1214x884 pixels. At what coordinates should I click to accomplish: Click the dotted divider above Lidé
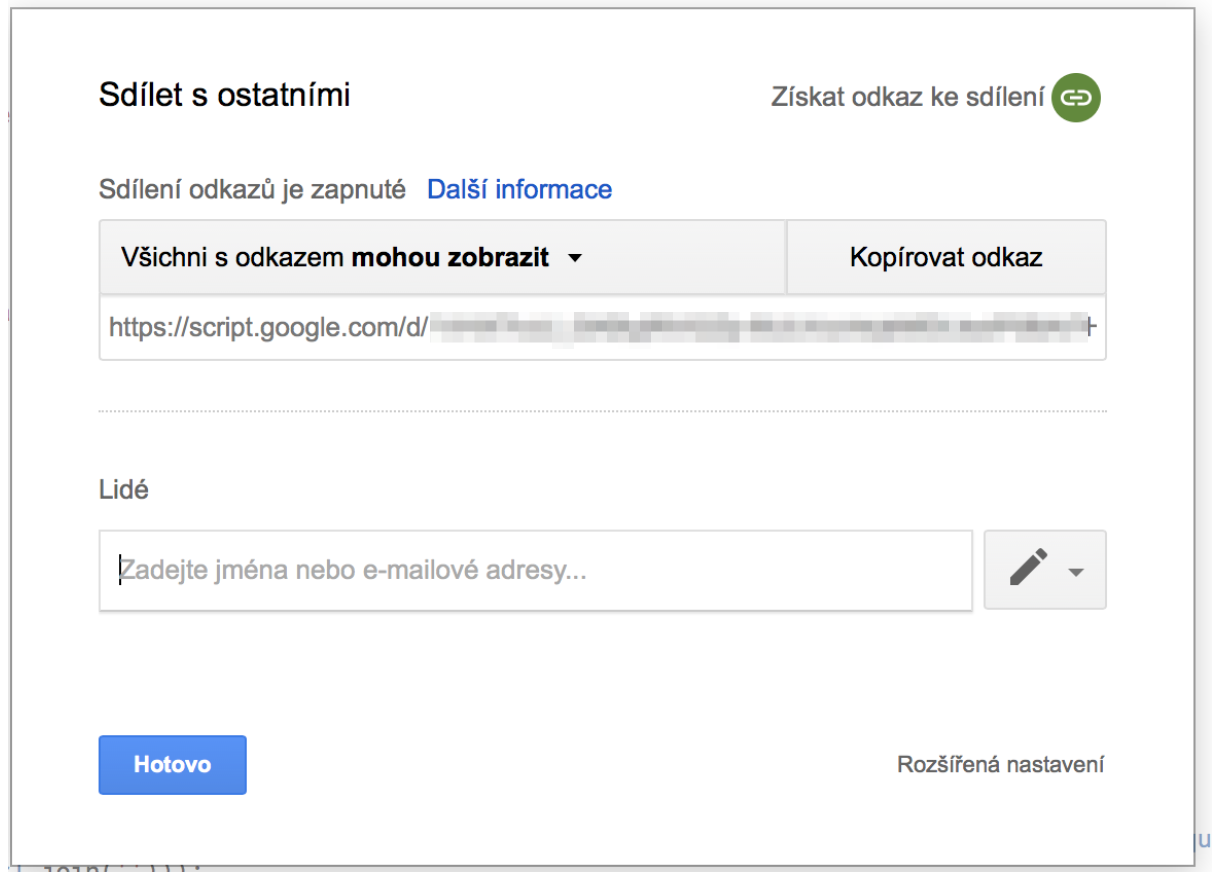[602, 411]
